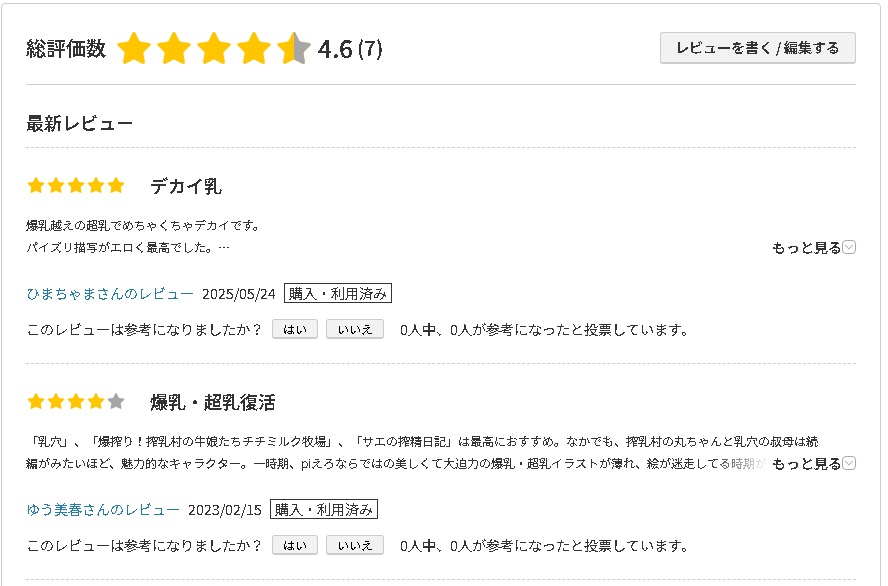Click the gray fifth star in ゆう美春's review

point(116,401)
